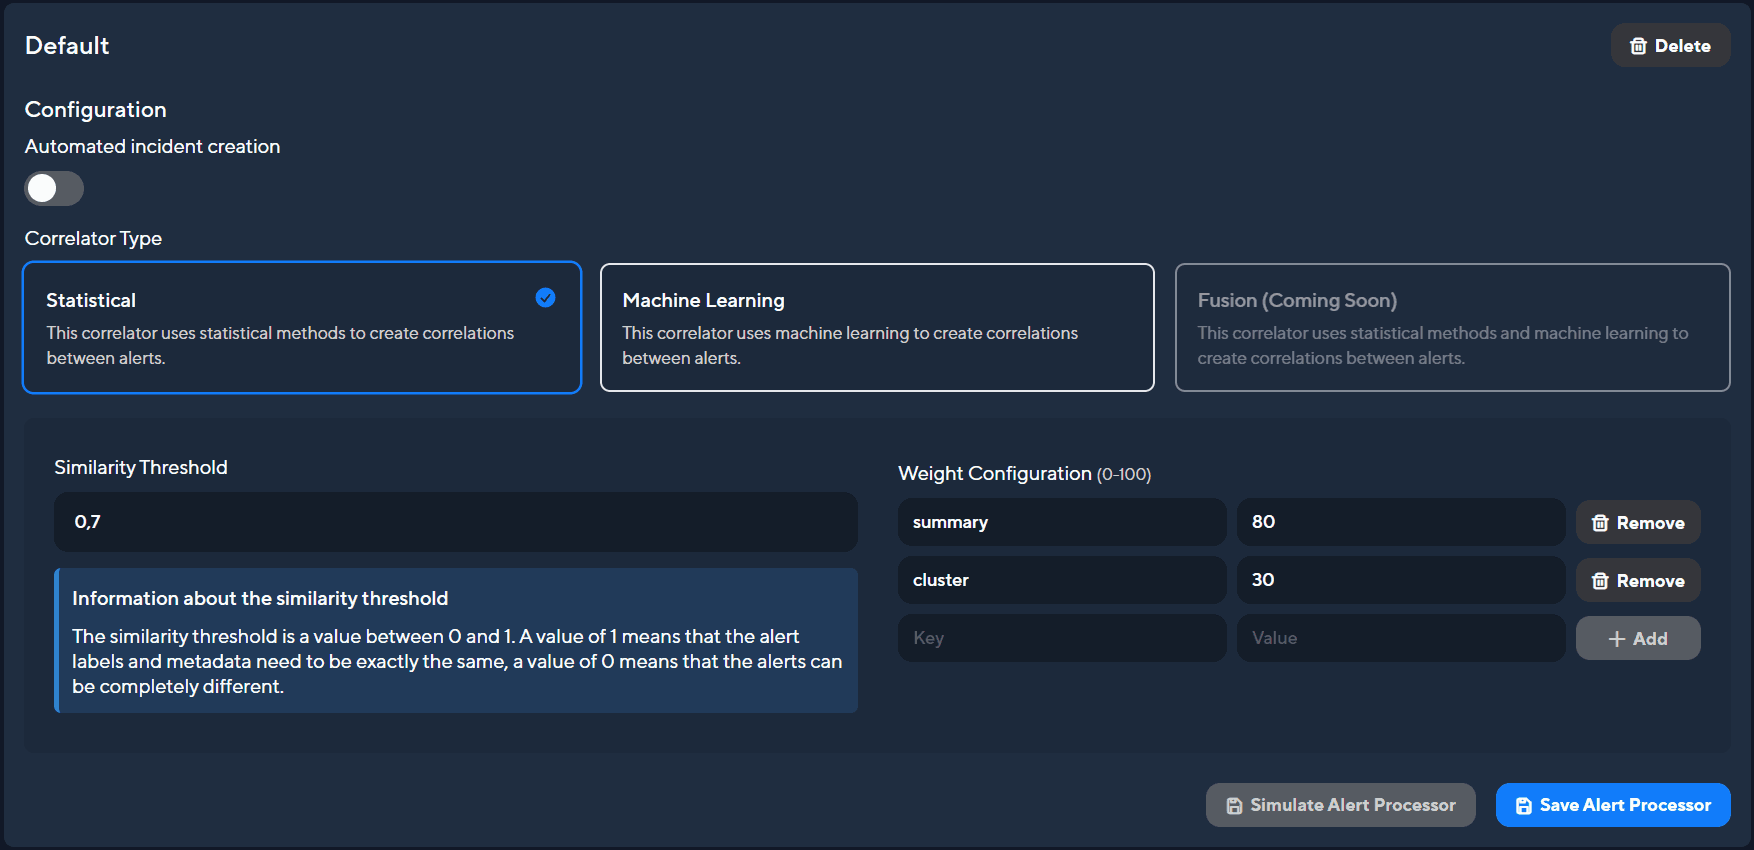Click the trash icon in summary row
This screenshot has width=1754, height=850.
click(x=1600, y=523)
